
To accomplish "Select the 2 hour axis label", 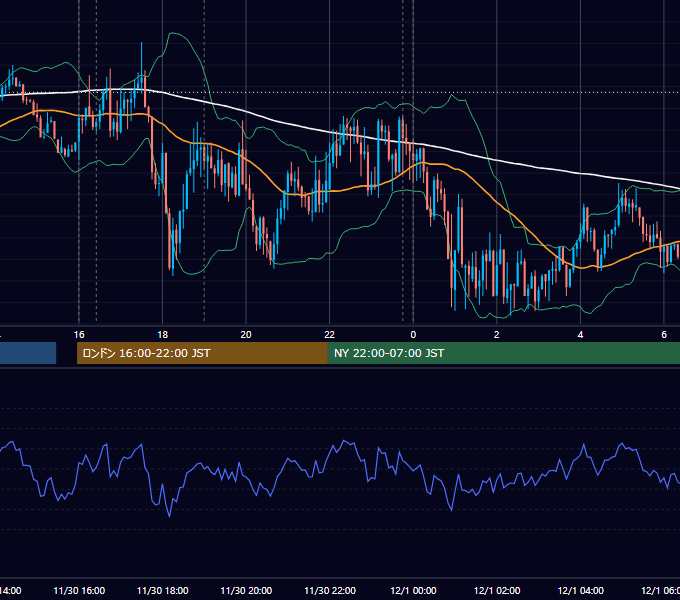I will pos(497,335).
